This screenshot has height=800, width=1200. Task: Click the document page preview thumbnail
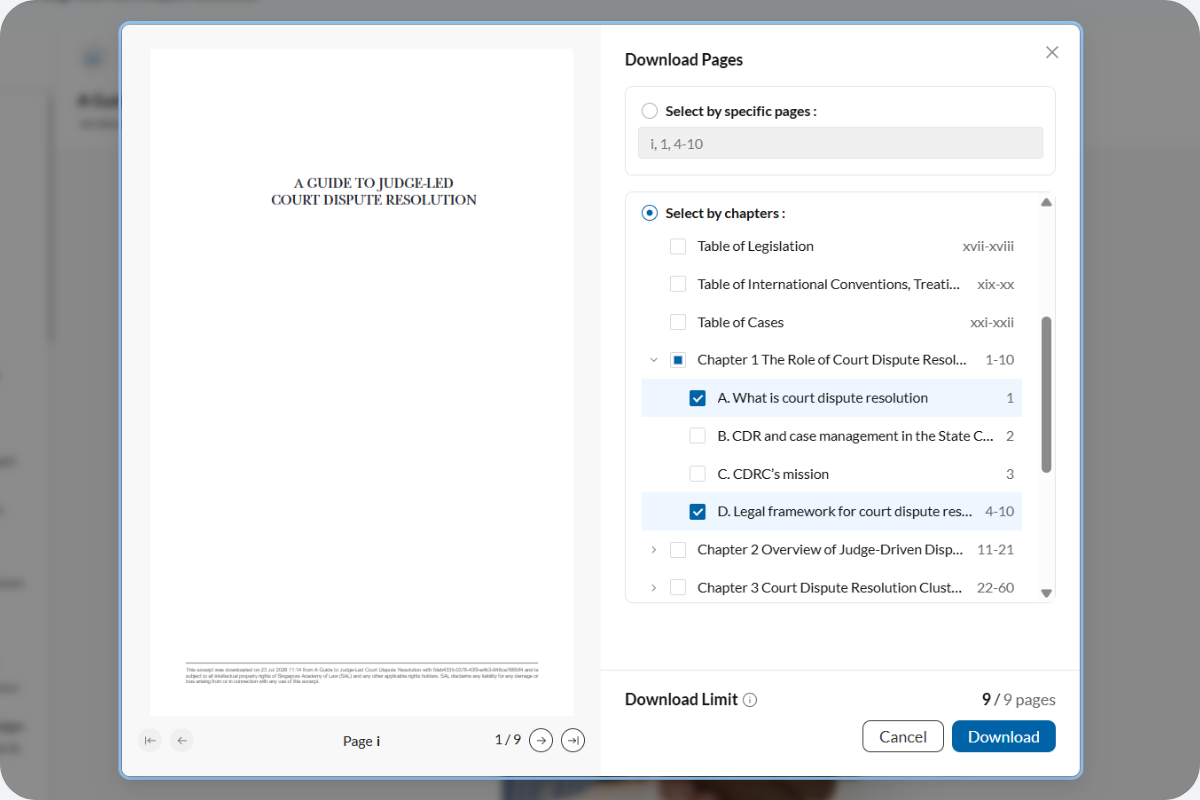[x=362, y=382]
